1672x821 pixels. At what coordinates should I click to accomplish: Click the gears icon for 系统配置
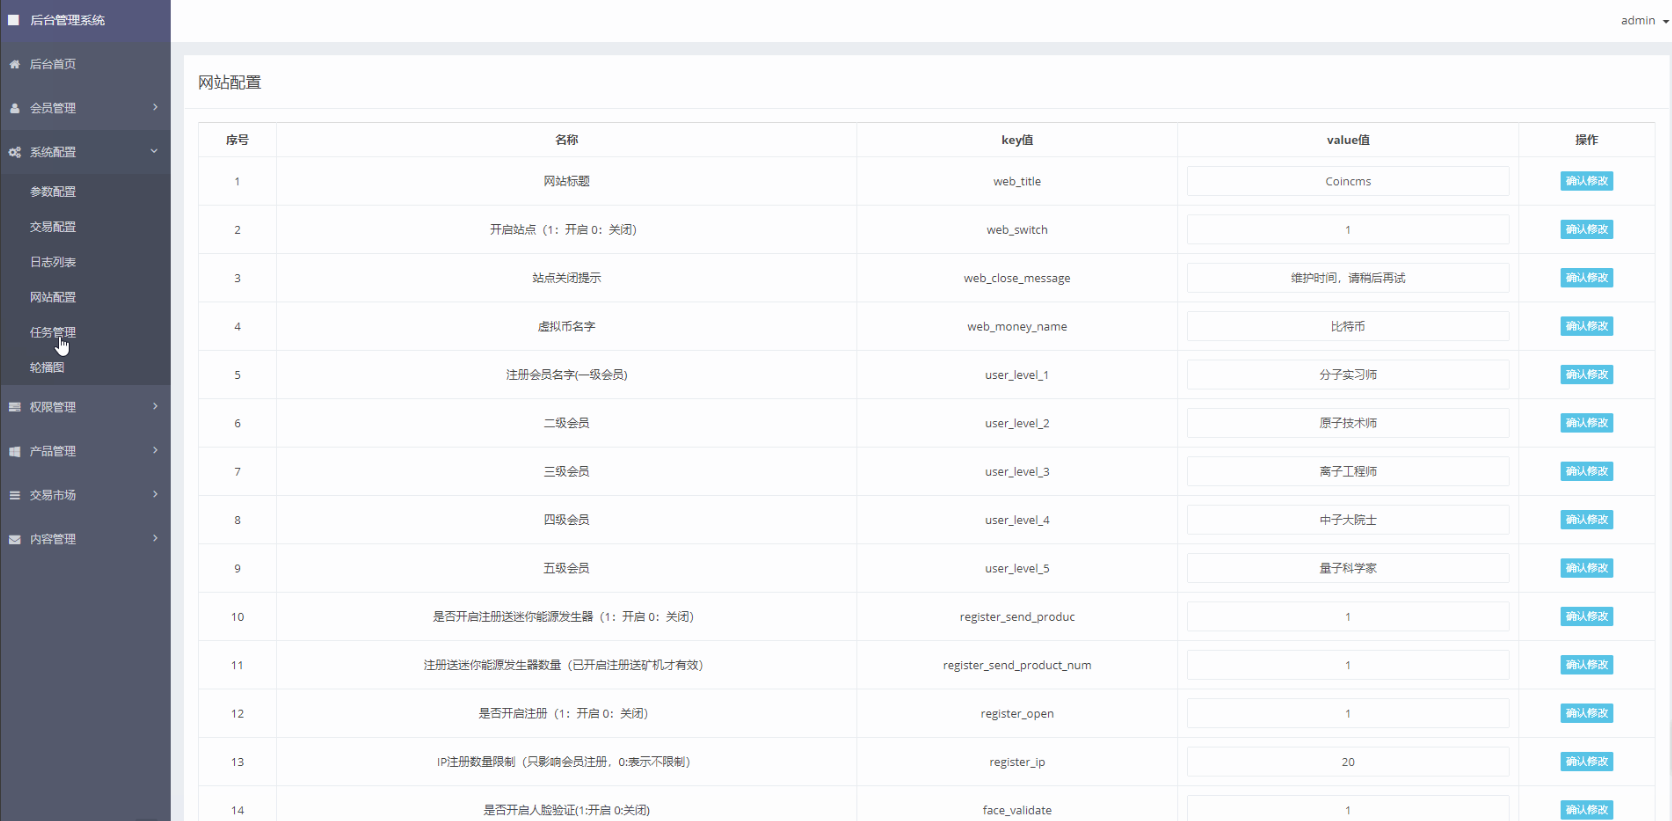[x=14, y=152]
